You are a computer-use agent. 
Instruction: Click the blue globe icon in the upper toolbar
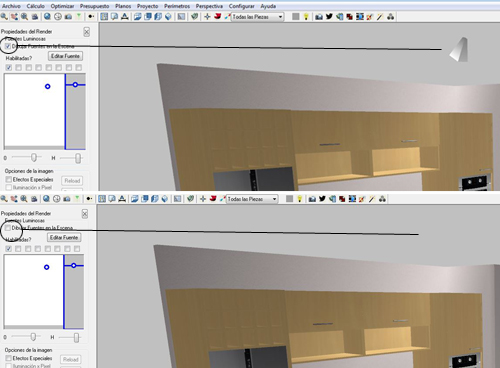pyautogui.click(x=47, y=16)
